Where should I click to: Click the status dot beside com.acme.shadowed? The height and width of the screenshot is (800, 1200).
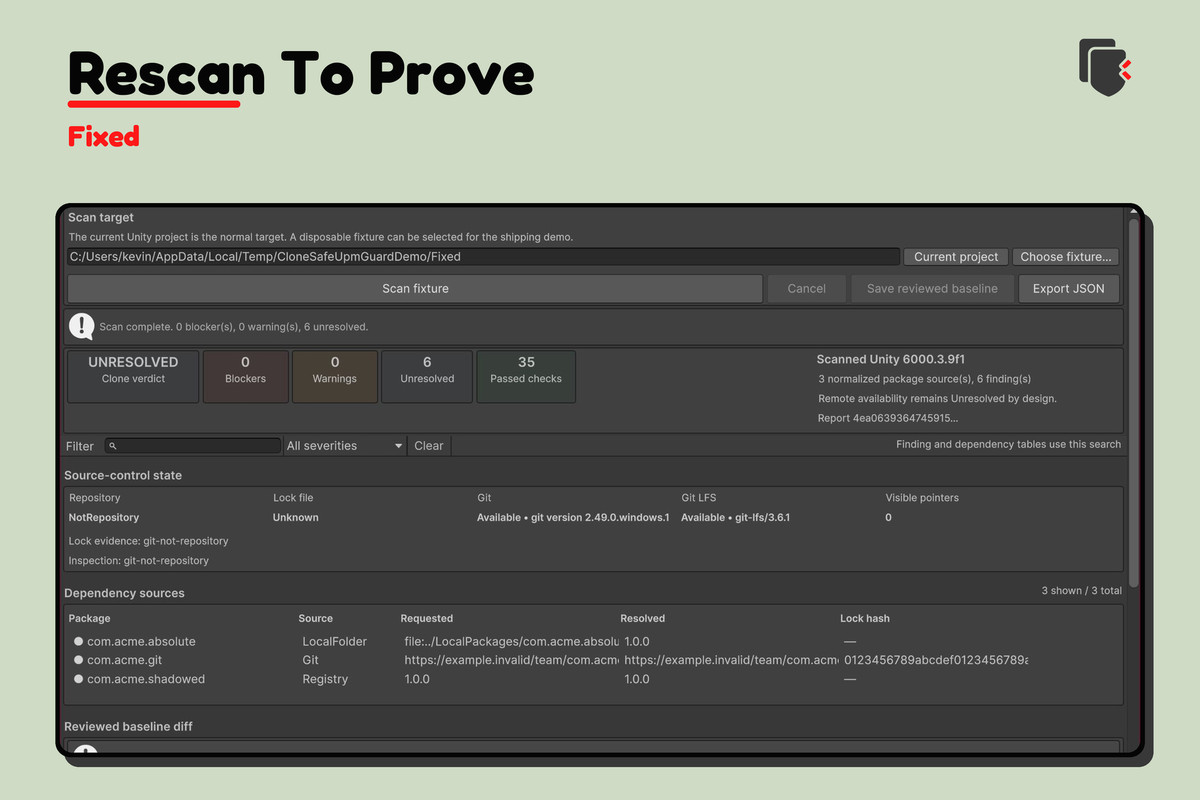(78, 680)
